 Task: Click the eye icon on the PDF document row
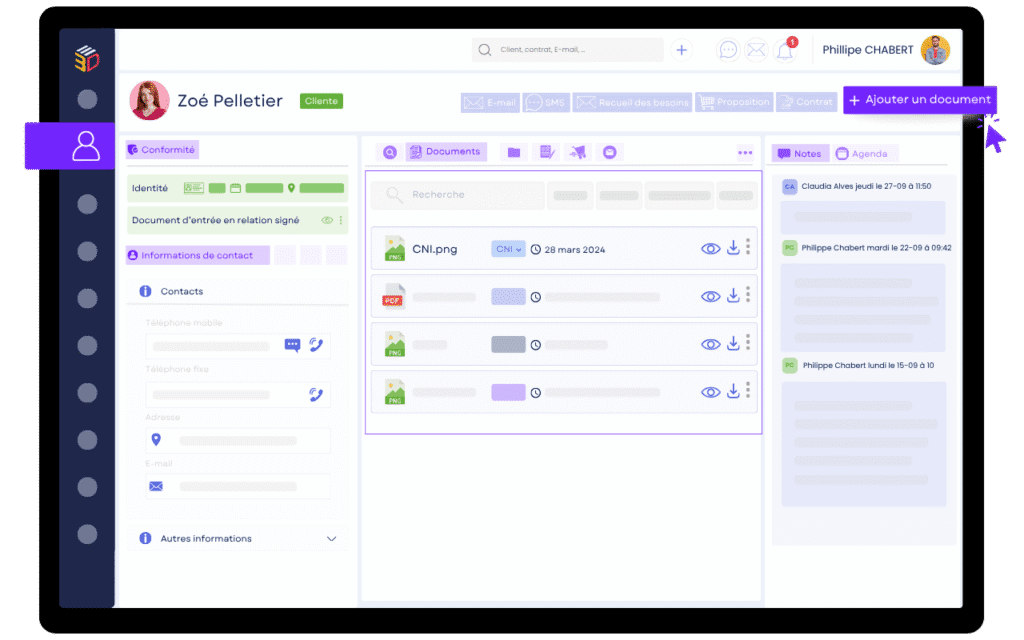click(x=710, y=296)
